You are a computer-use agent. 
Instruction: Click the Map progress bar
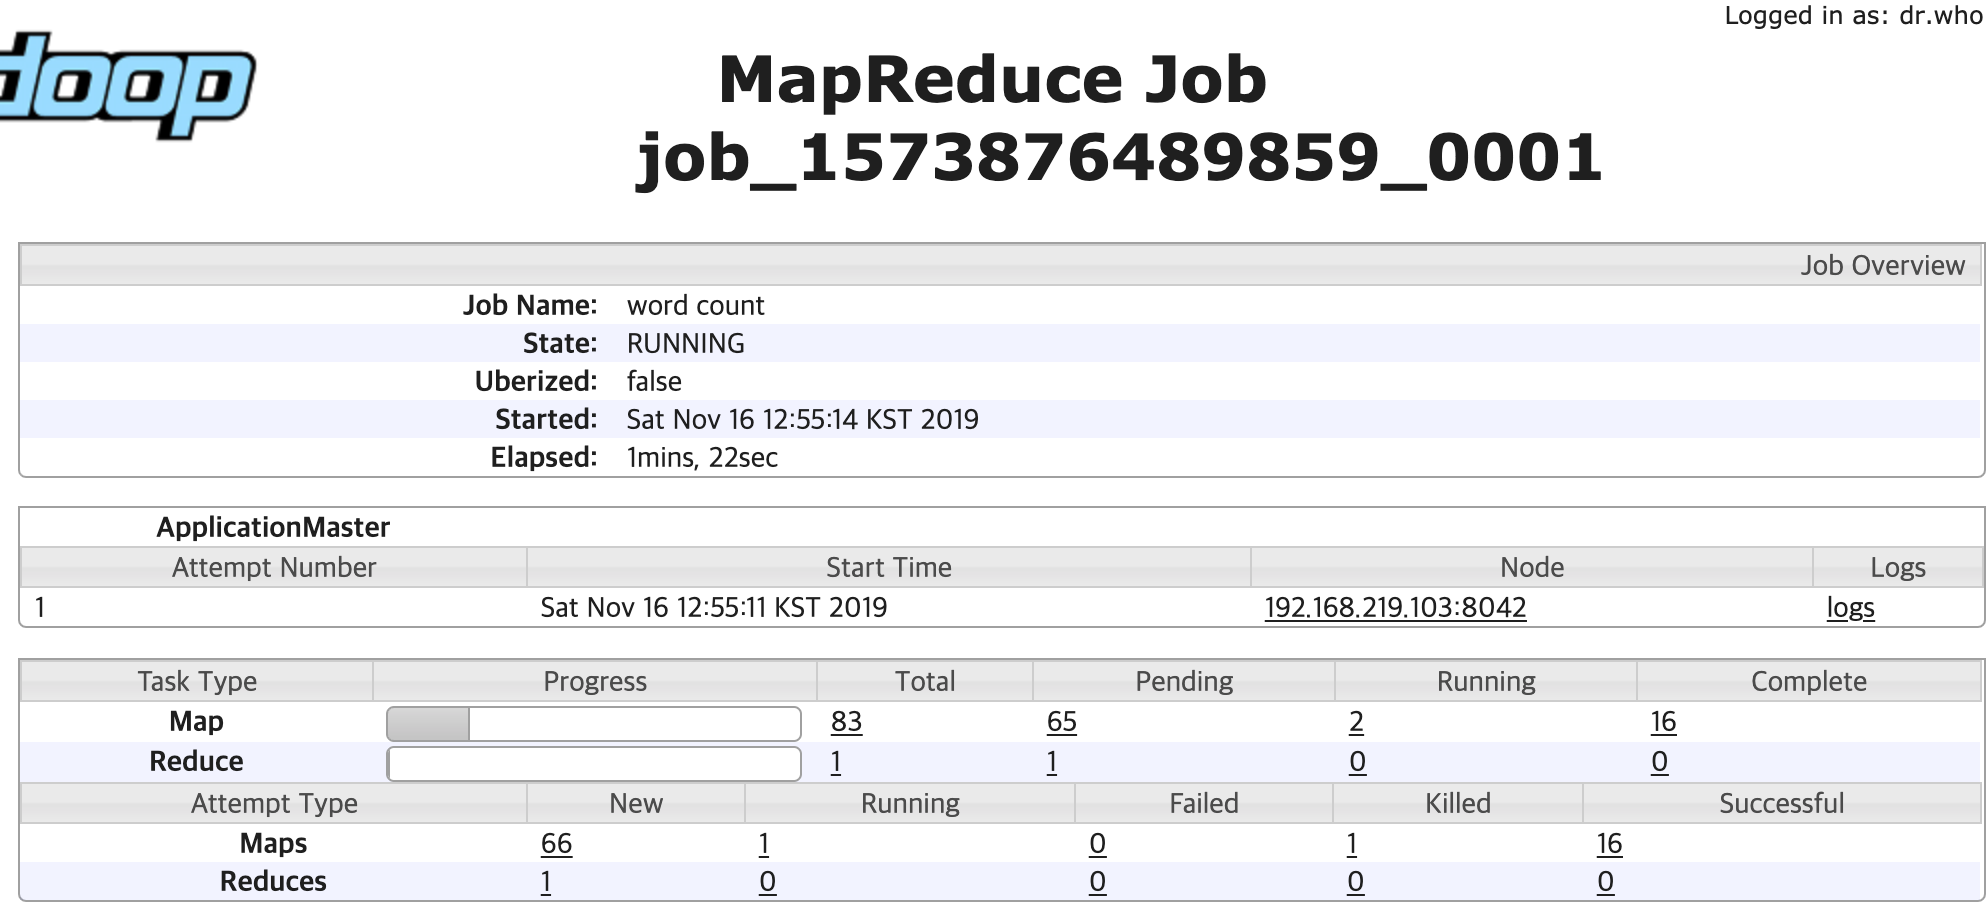coord(593,721)
